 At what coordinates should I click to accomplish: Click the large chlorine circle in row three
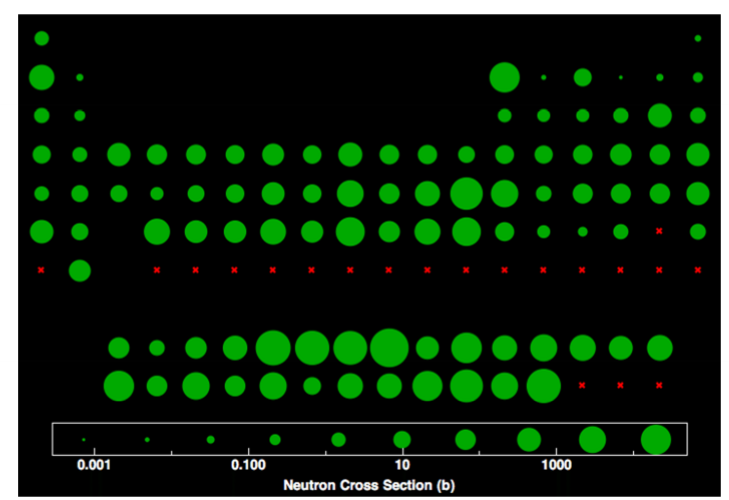pos(660,115)
